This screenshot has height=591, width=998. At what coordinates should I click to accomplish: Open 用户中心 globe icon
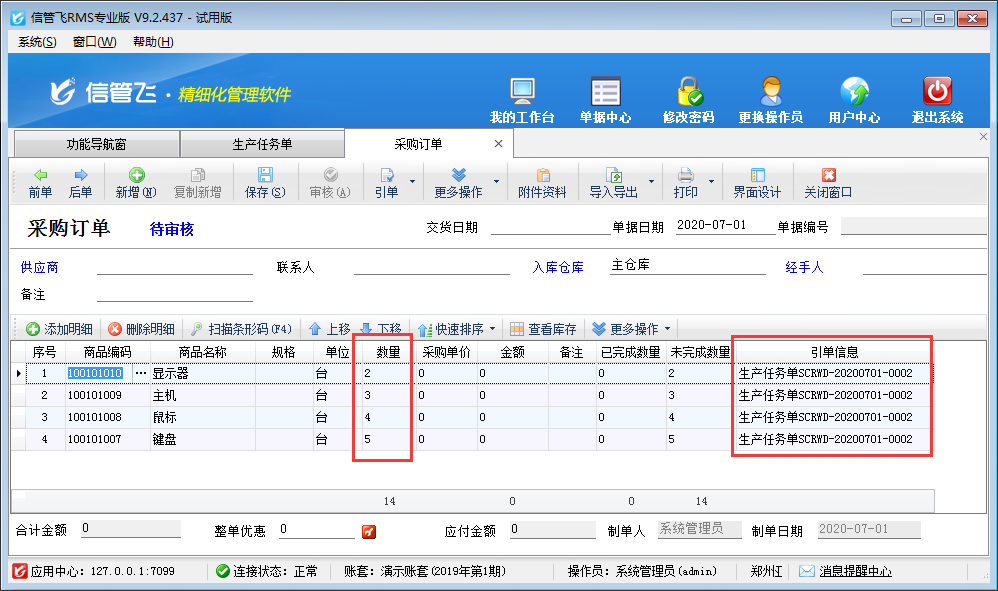(x=854, y=92)
